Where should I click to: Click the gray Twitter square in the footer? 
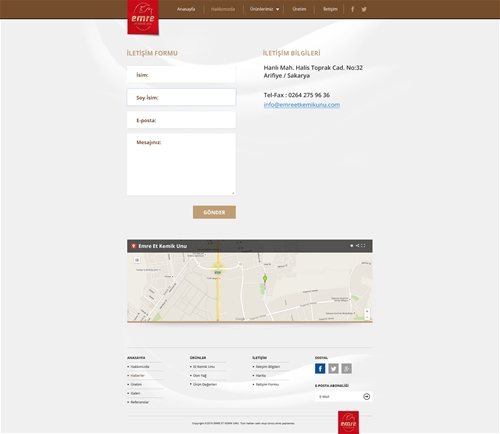point(333,368)
